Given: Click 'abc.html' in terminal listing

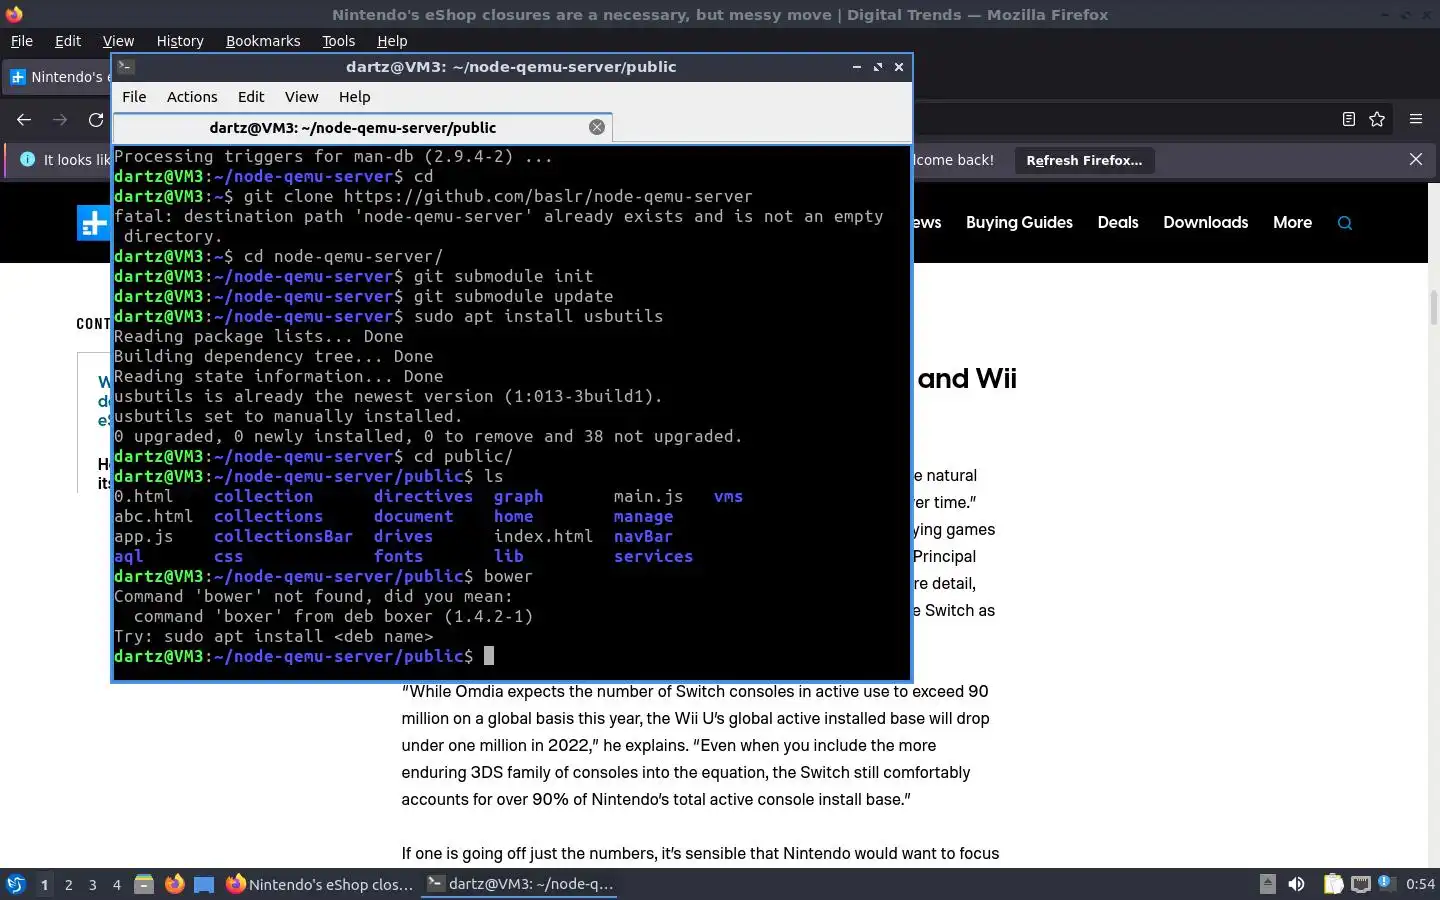Looking at the screenshot, I should coord(153,517).
